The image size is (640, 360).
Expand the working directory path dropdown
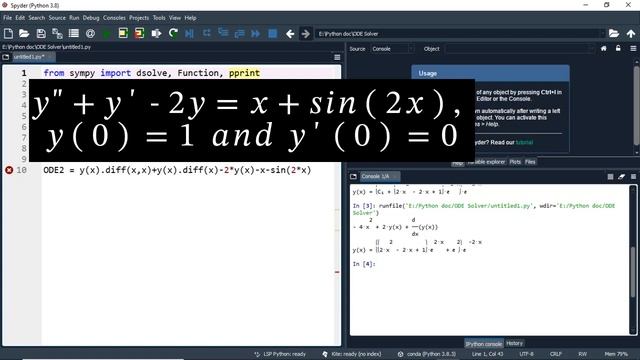pyautogui.click(x=602, y=33)
